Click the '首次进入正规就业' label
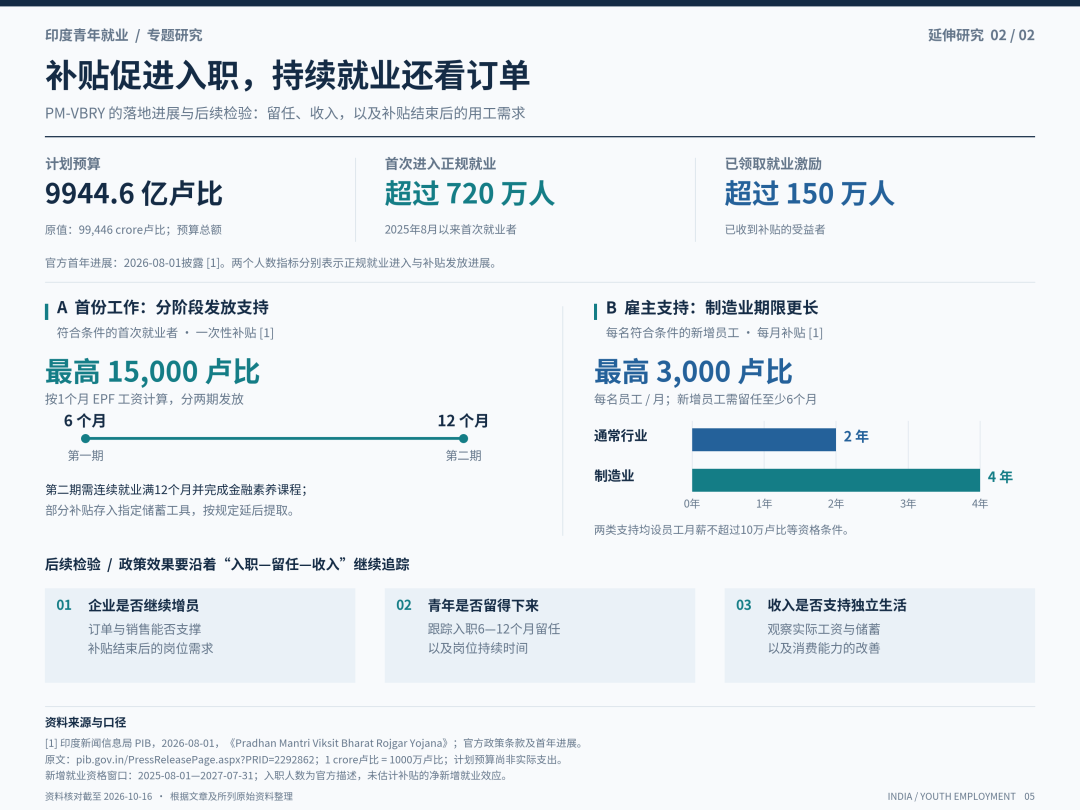 [x=440, y=164]
